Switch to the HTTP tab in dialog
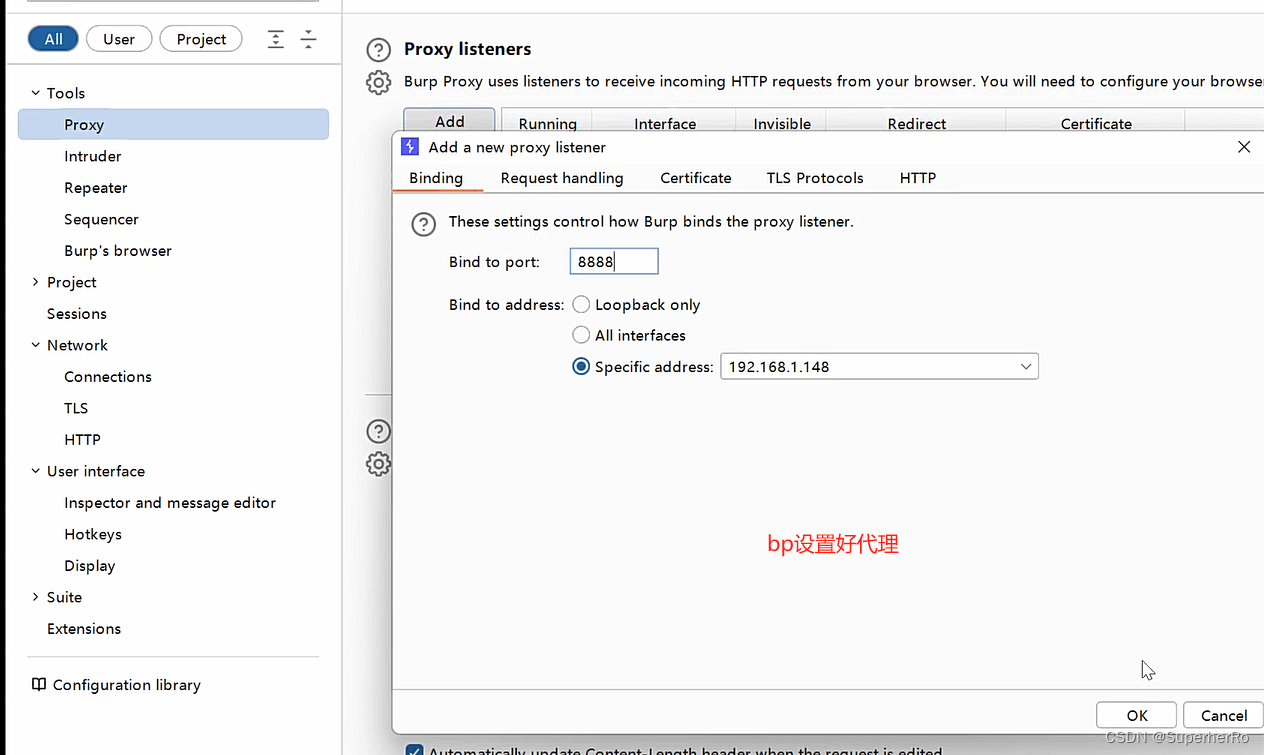Viewport: 1264px width, 755px height. (918, 178)
